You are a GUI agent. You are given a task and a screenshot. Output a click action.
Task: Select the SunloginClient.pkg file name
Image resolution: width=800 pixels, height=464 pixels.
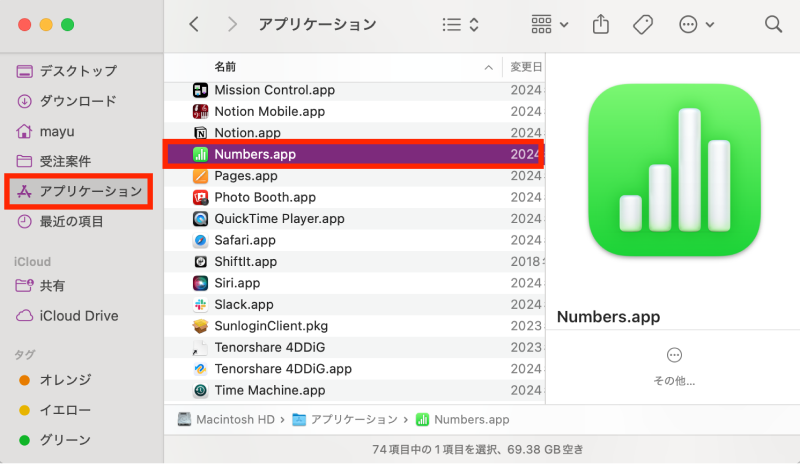point(271,326)
